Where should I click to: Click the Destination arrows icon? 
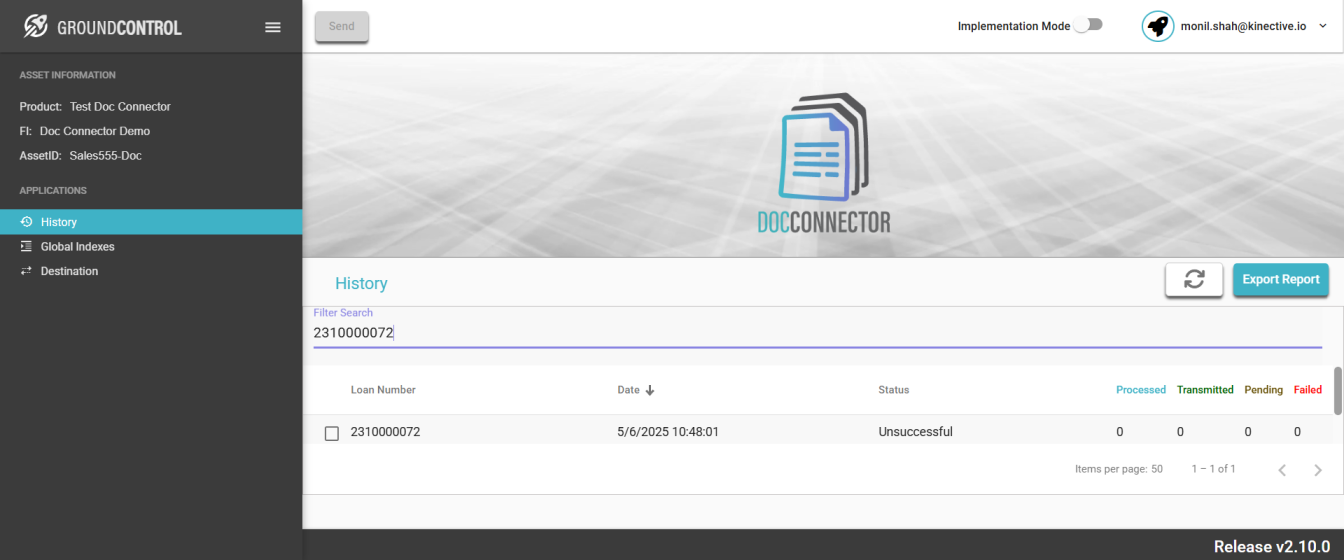[27, 271]
